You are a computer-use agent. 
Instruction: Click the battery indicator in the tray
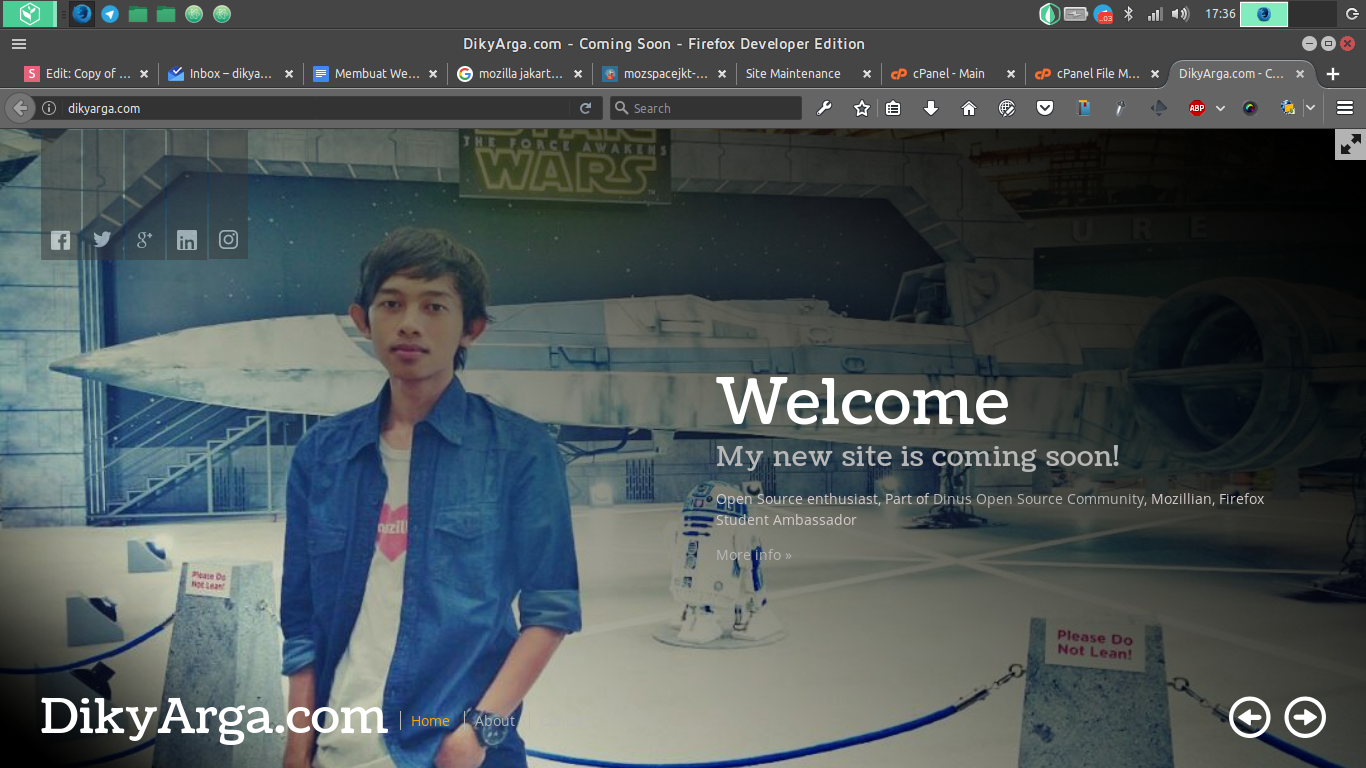pyautogui.click(x=1076, y=14)
